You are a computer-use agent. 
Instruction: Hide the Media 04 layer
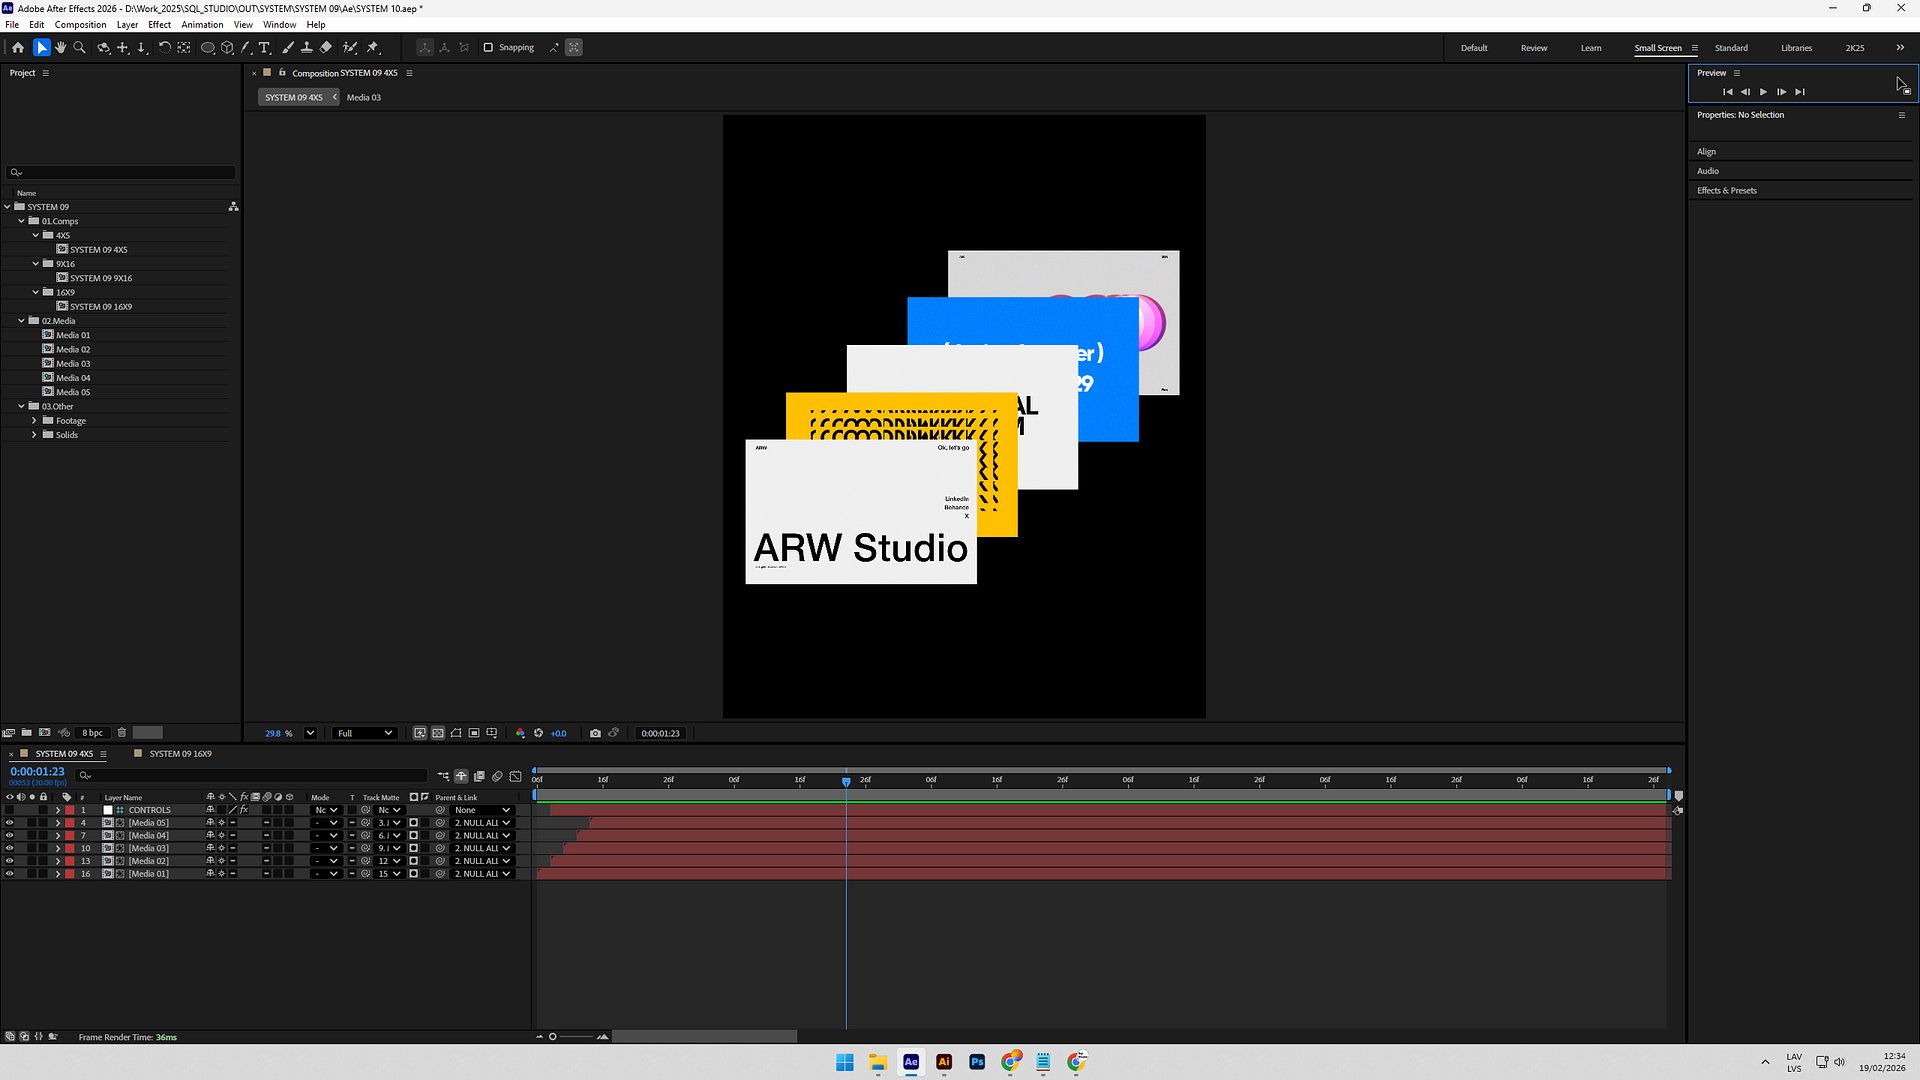click(10, 836)
